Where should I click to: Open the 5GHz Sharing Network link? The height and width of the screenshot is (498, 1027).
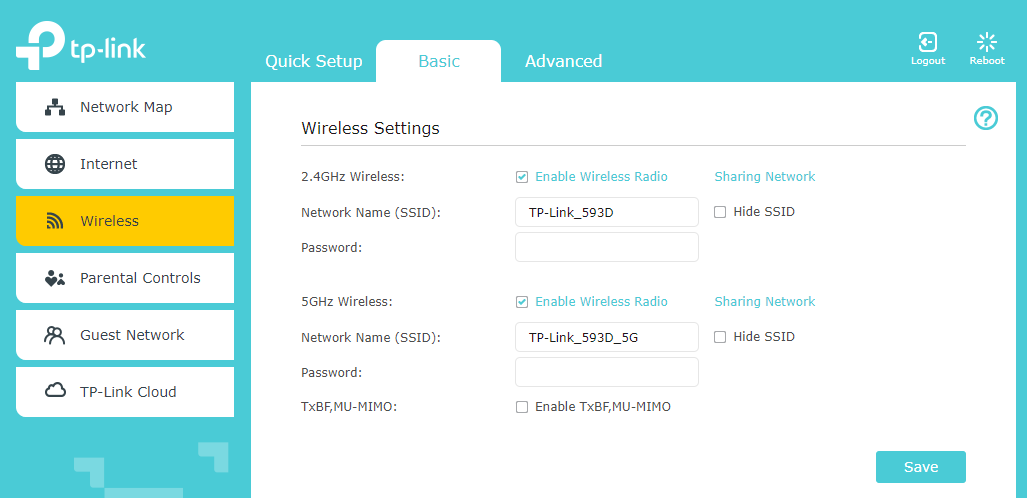[764, 302]
